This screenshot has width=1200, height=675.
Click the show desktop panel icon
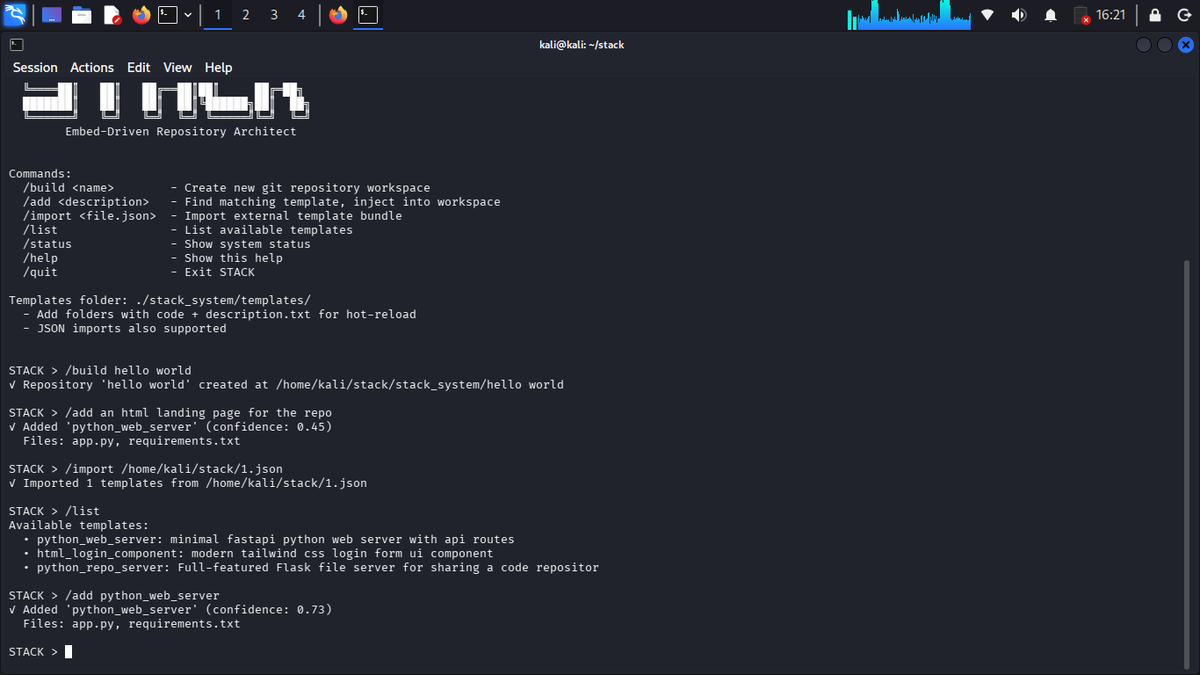pos(51,15)
